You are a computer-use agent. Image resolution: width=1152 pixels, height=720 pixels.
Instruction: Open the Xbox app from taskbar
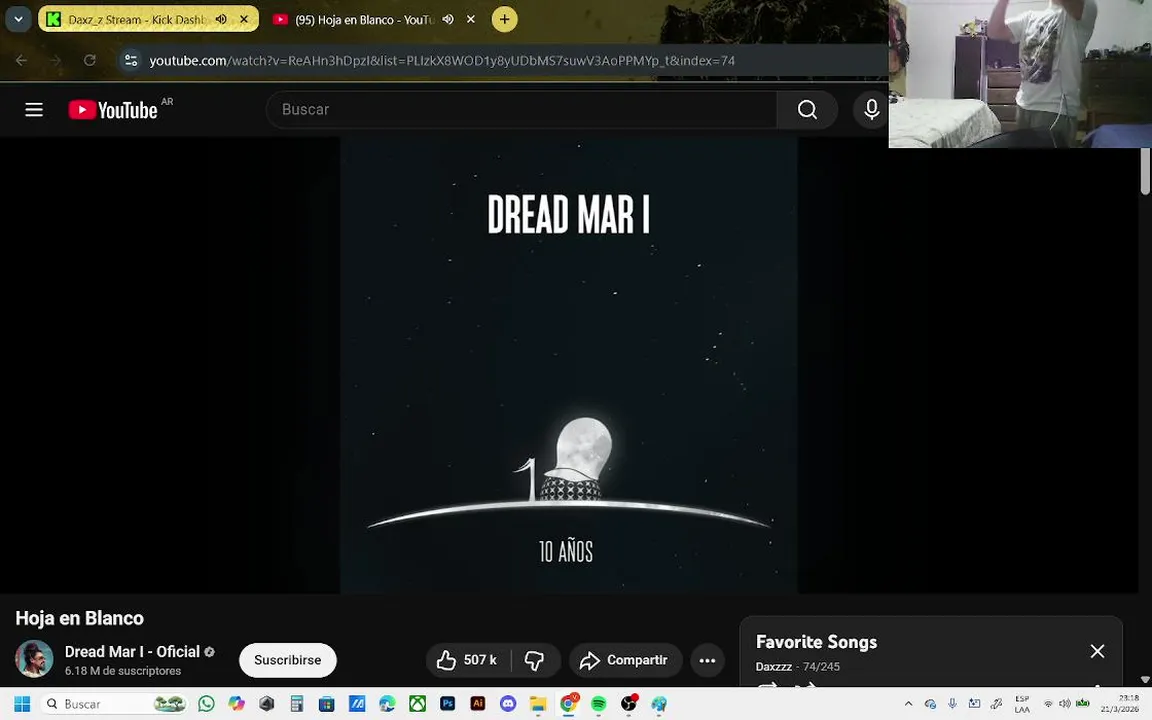coord(417,704)
